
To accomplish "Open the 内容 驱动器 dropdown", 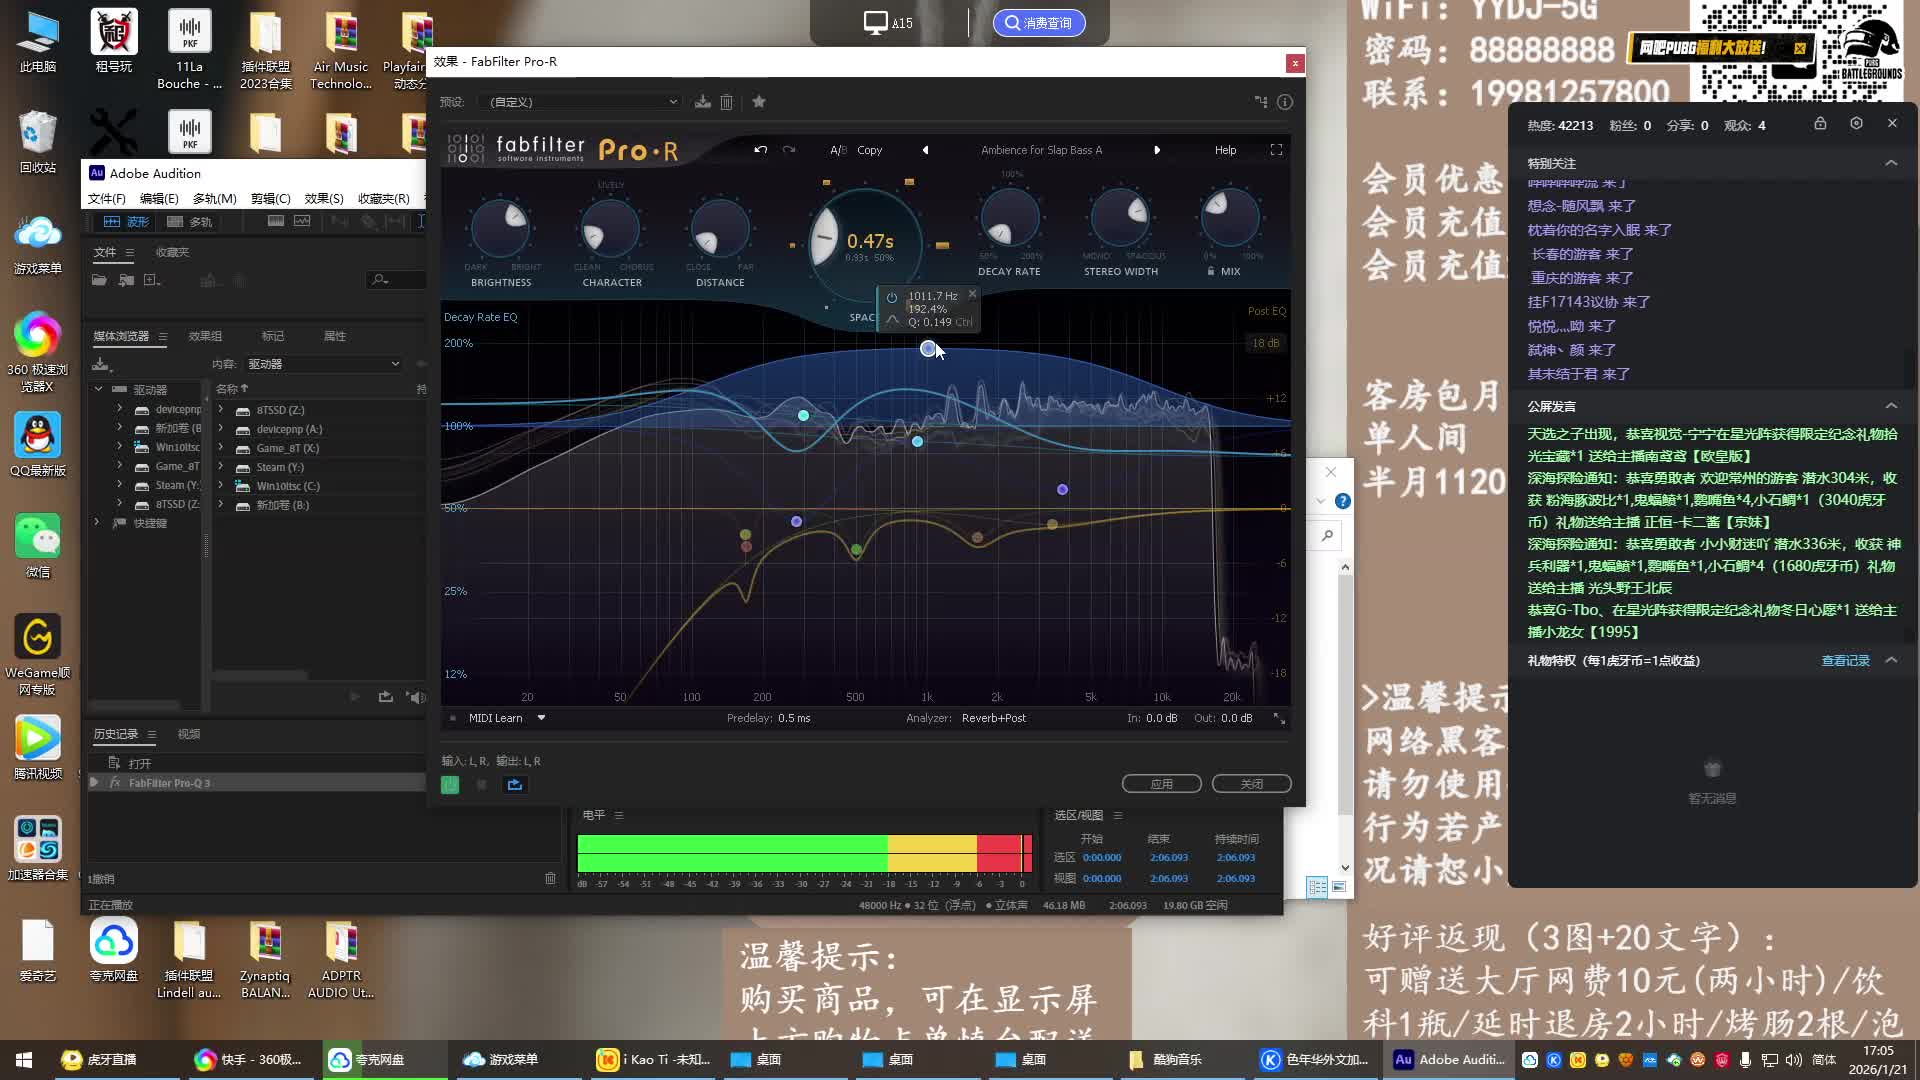I will click(x=323, y=364).
